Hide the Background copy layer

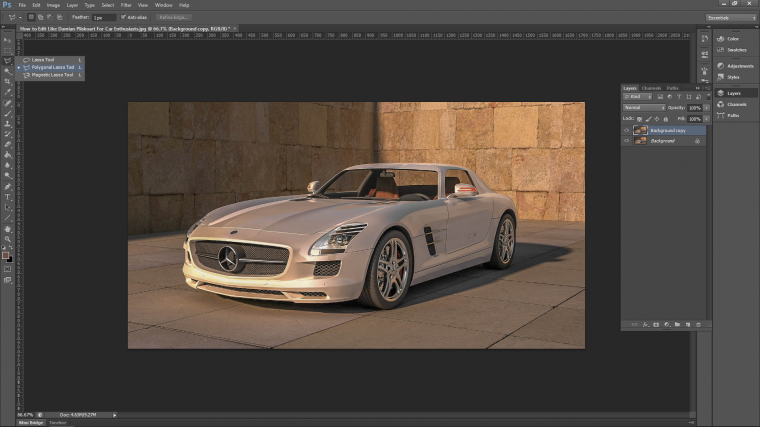[x=626, y=130]
